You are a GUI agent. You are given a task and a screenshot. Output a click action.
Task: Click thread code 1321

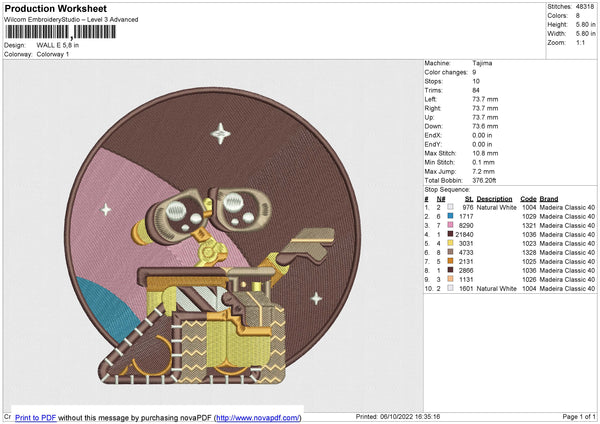(x=529, y=225)
